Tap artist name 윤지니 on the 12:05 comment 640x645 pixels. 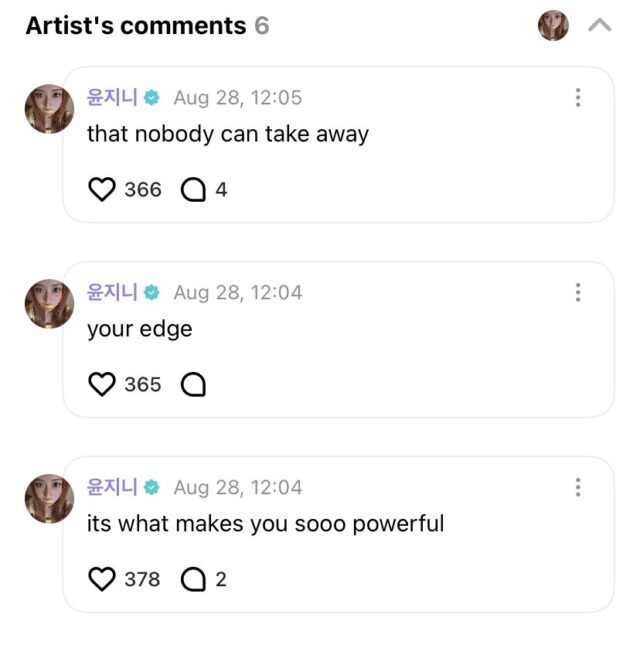tap(112, 98)
